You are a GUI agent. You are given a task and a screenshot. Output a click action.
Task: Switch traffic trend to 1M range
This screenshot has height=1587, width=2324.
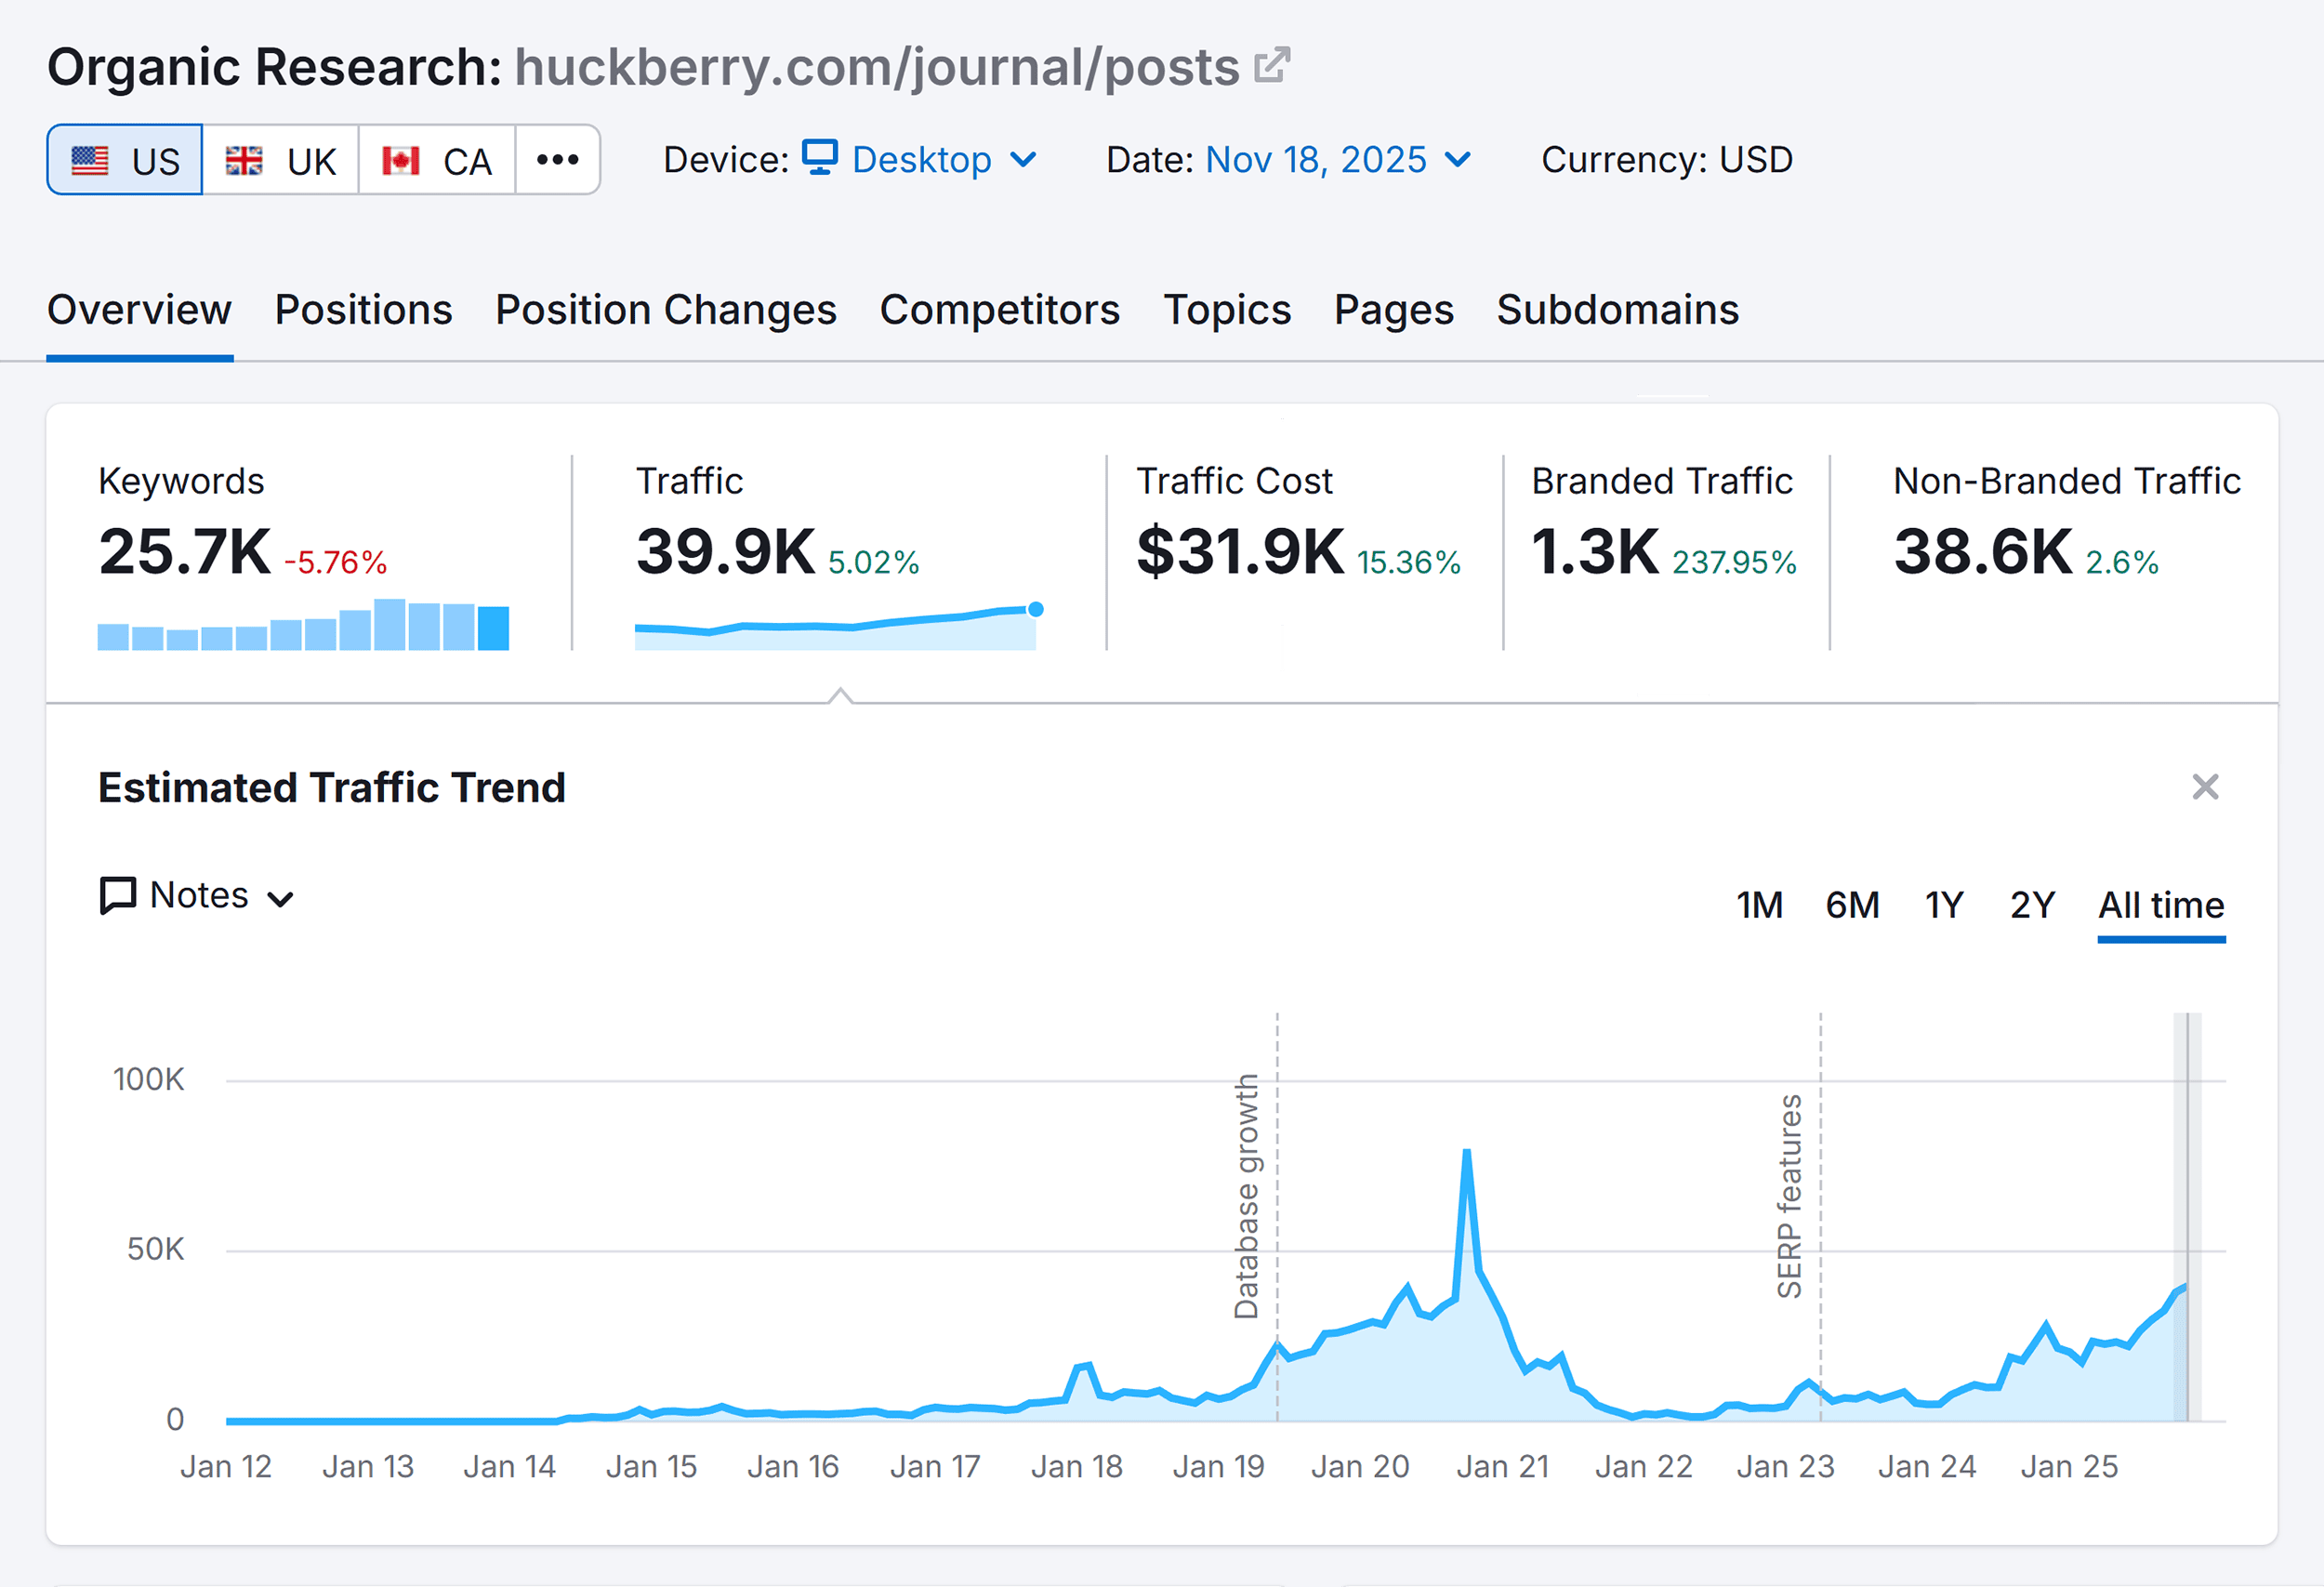pos(1760,905)
